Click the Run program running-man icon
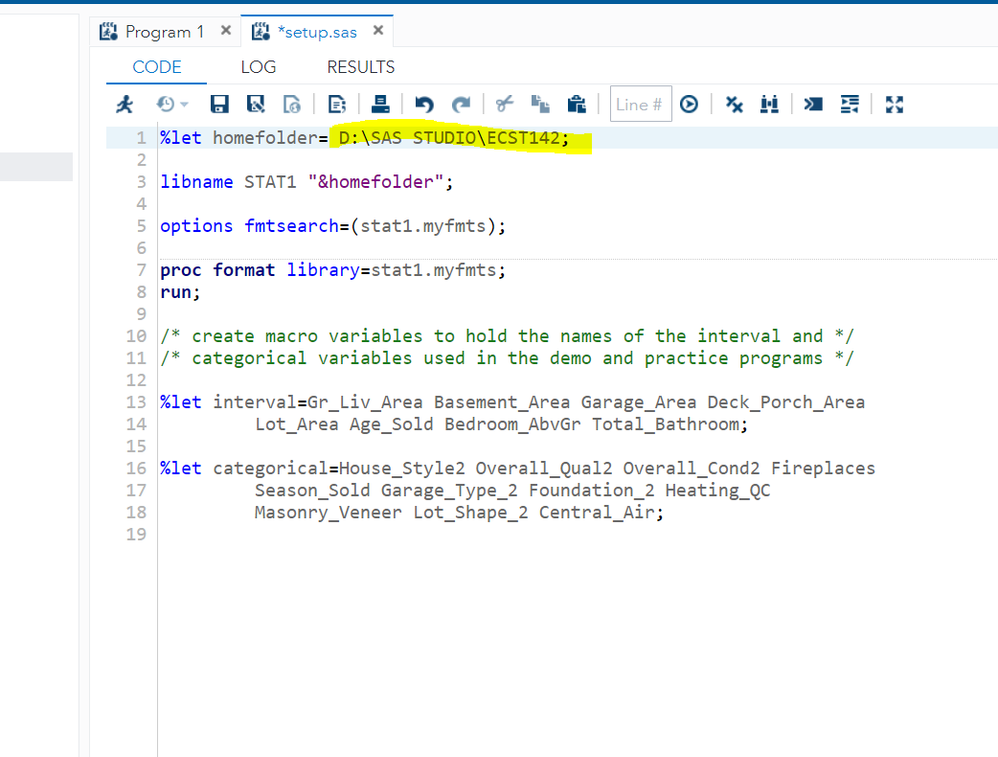 tap(125, 104)
